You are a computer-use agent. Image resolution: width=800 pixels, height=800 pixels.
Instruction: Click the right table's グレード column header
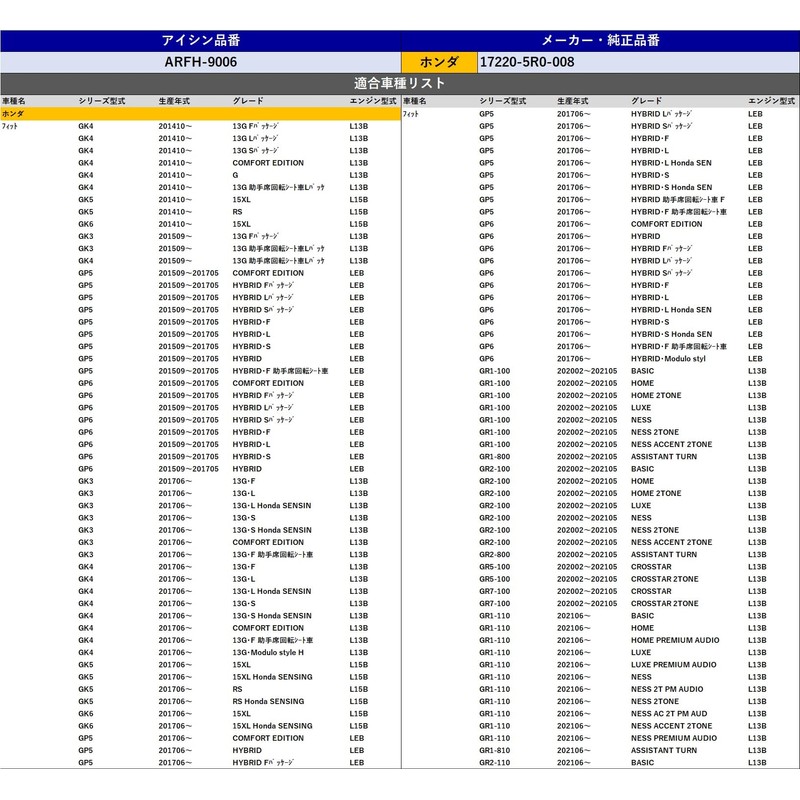click(646, 102)
